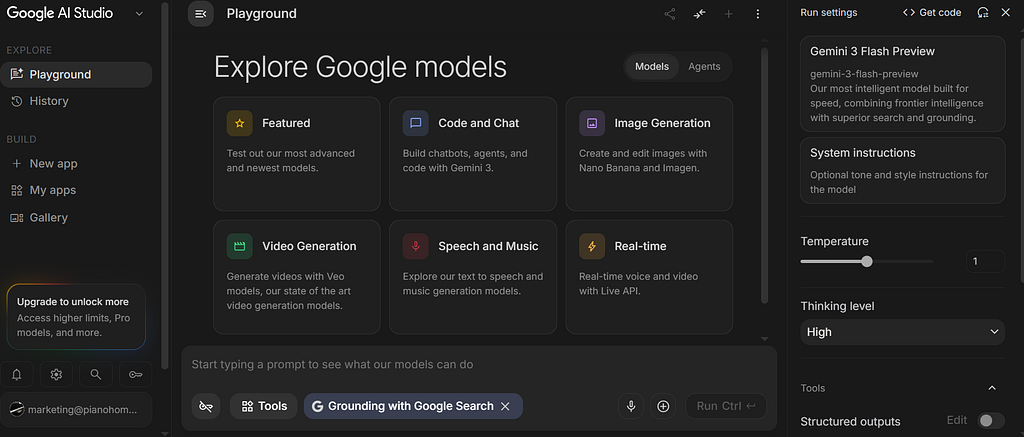Screen dimensions: 1024x437
Task: Open the marketing@pianohom account button
Action: (76, 410)
